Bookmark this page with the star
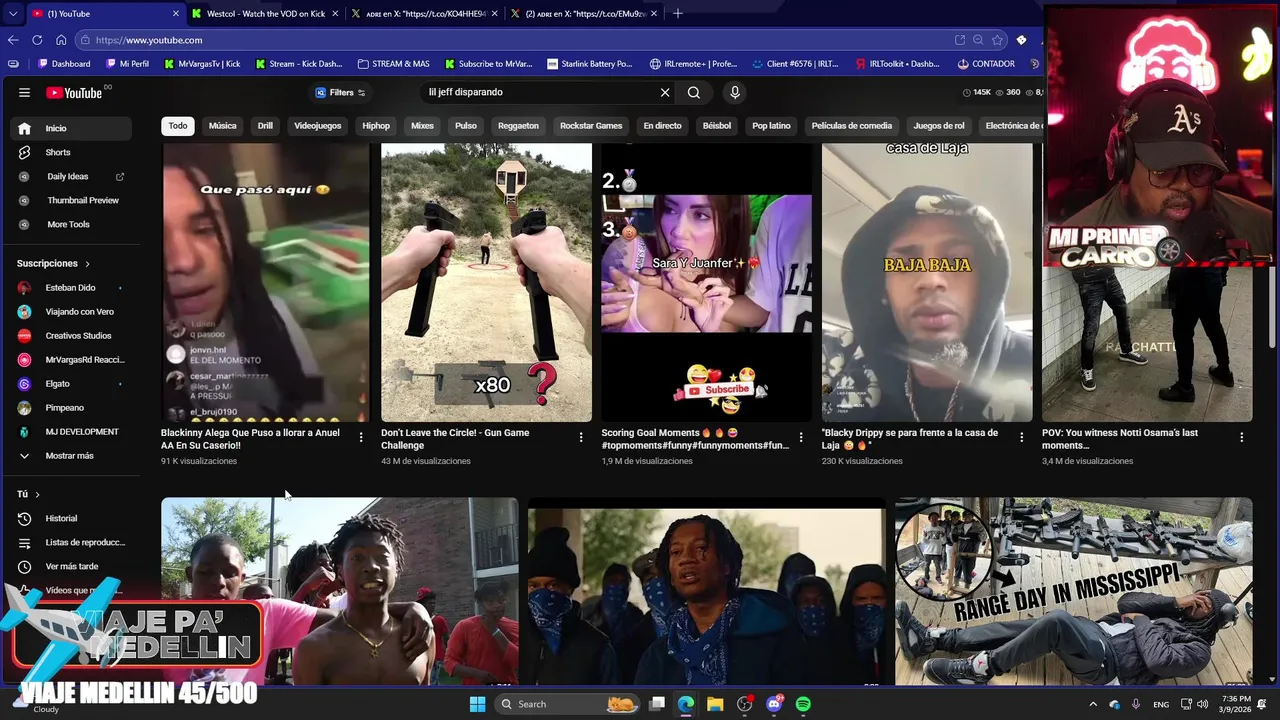Image resolution: width=1280 pixels, height=720 pixels. [997, 40]
